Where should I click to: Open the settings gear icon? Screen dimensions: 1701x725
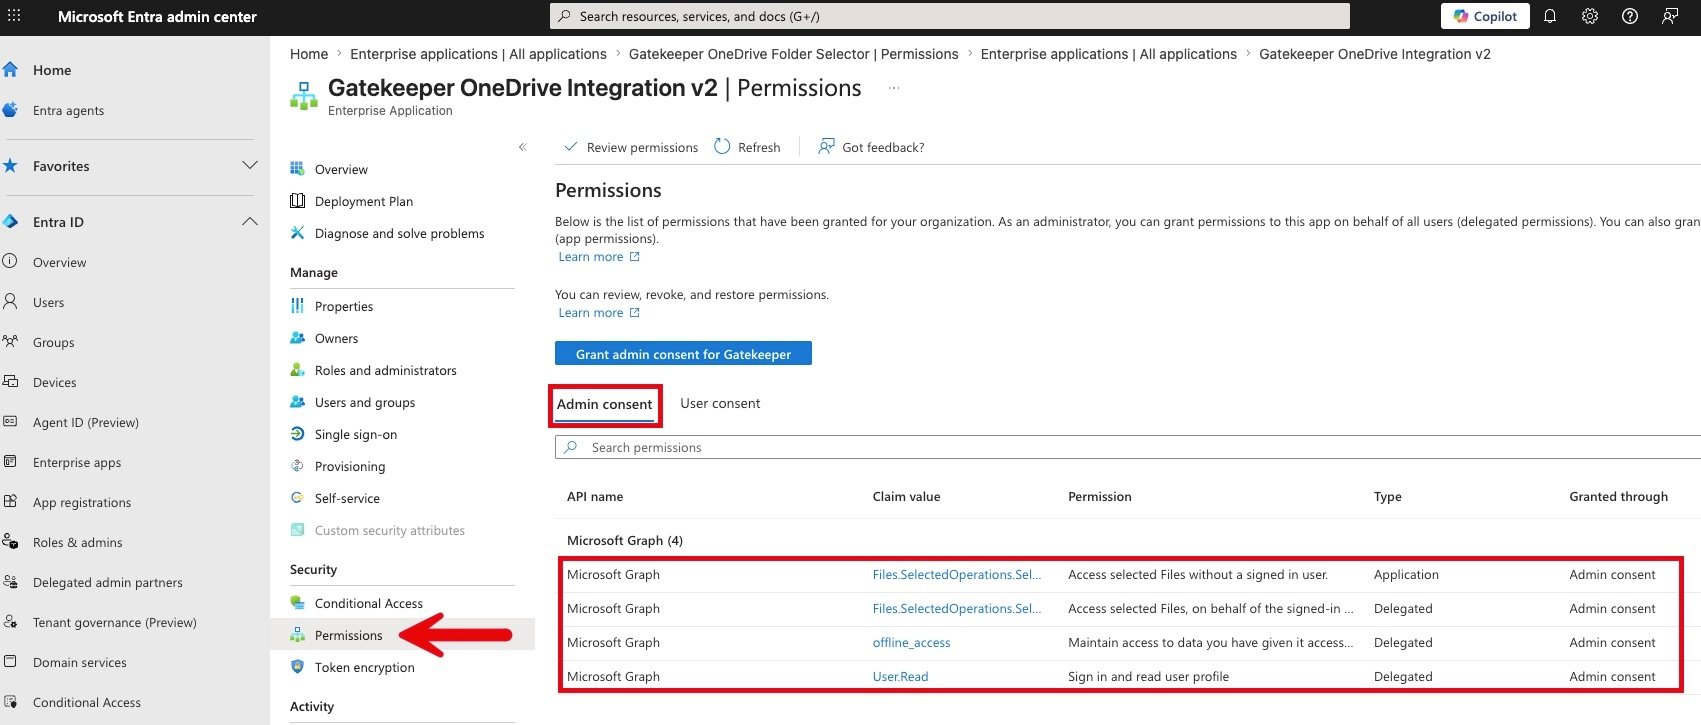pos(1590,16)
